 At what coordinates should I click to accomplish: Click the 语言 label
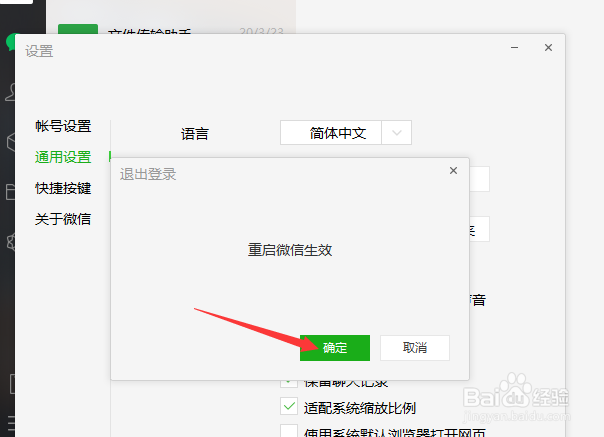(x=195, y=134)
